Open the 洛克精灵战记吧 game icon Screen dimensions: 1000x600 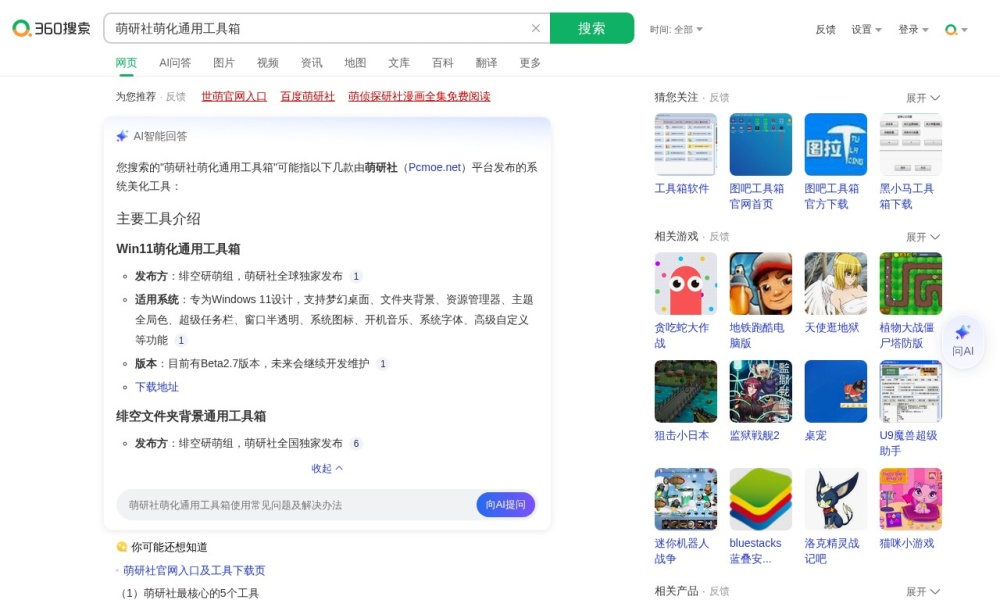pos(835,499)
